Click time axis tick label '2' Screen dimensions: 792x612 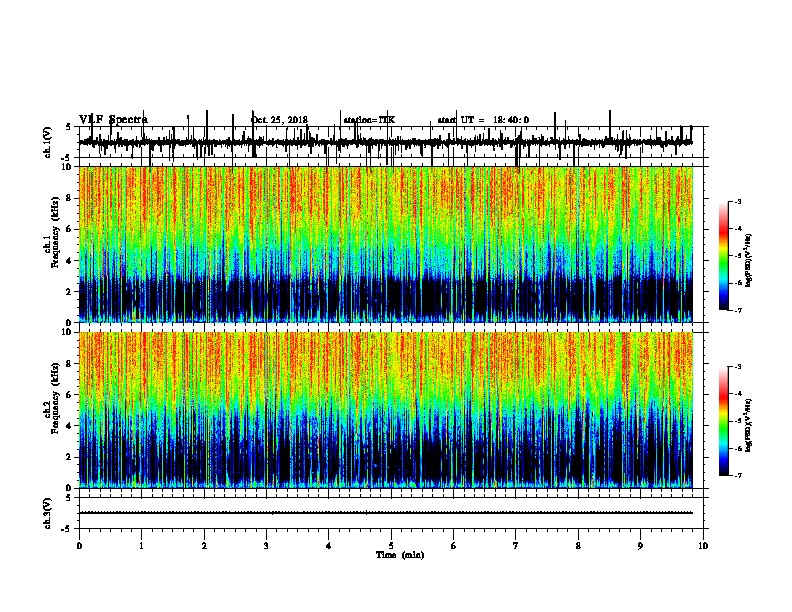204,546
